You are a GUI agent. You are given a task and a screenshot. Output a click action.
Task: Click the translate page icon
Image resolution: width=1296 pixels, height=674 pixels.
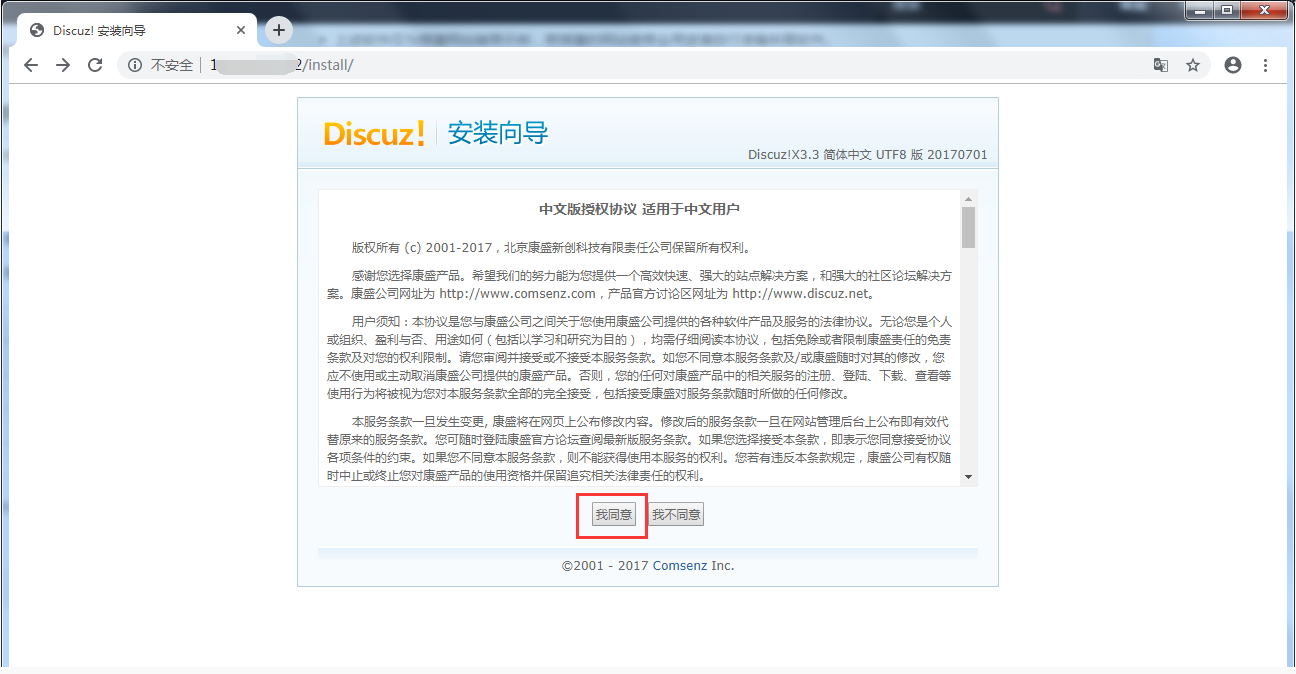pyautogui.click(x=1160, y=65)
